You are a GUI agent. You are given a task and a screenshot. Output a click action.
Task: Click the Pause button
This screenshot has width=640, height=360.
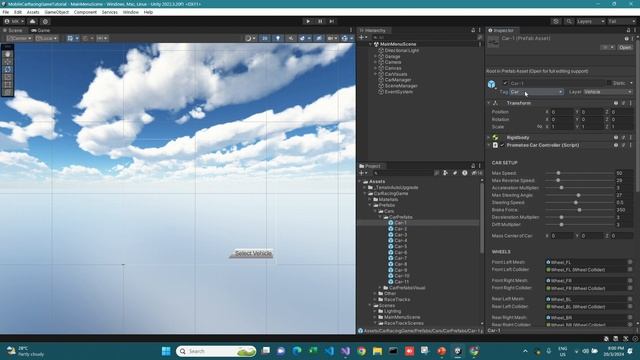pos(320,21)
